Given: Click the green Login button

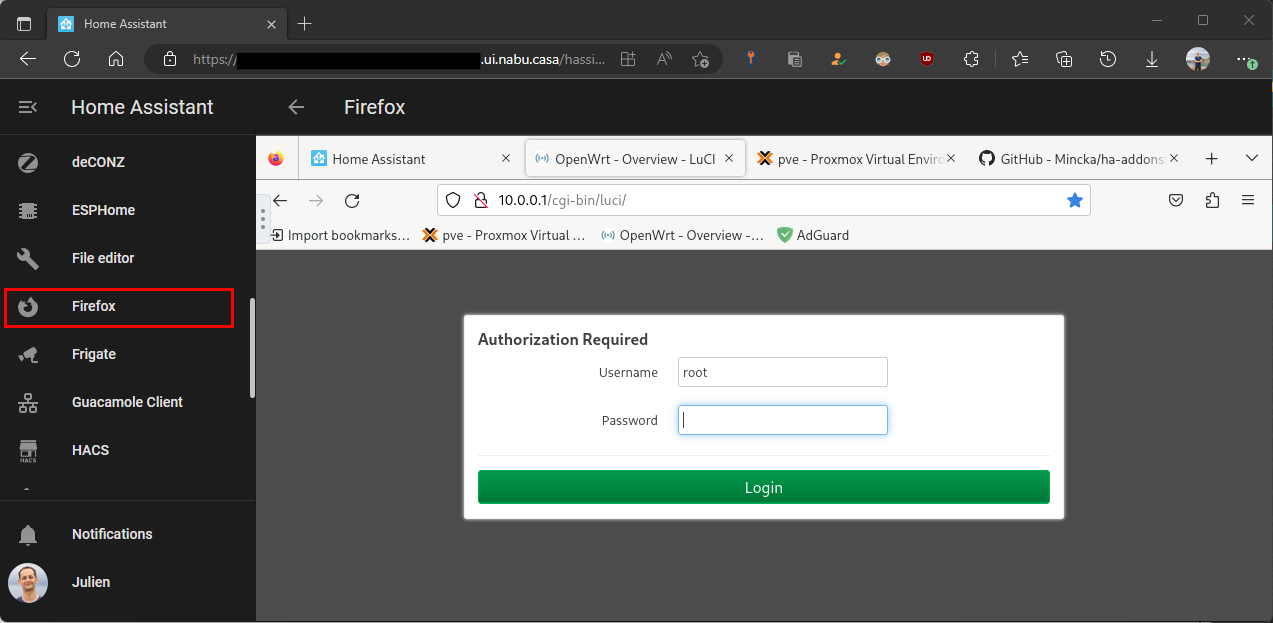Looking at the screenshot, I should [764, 487].
